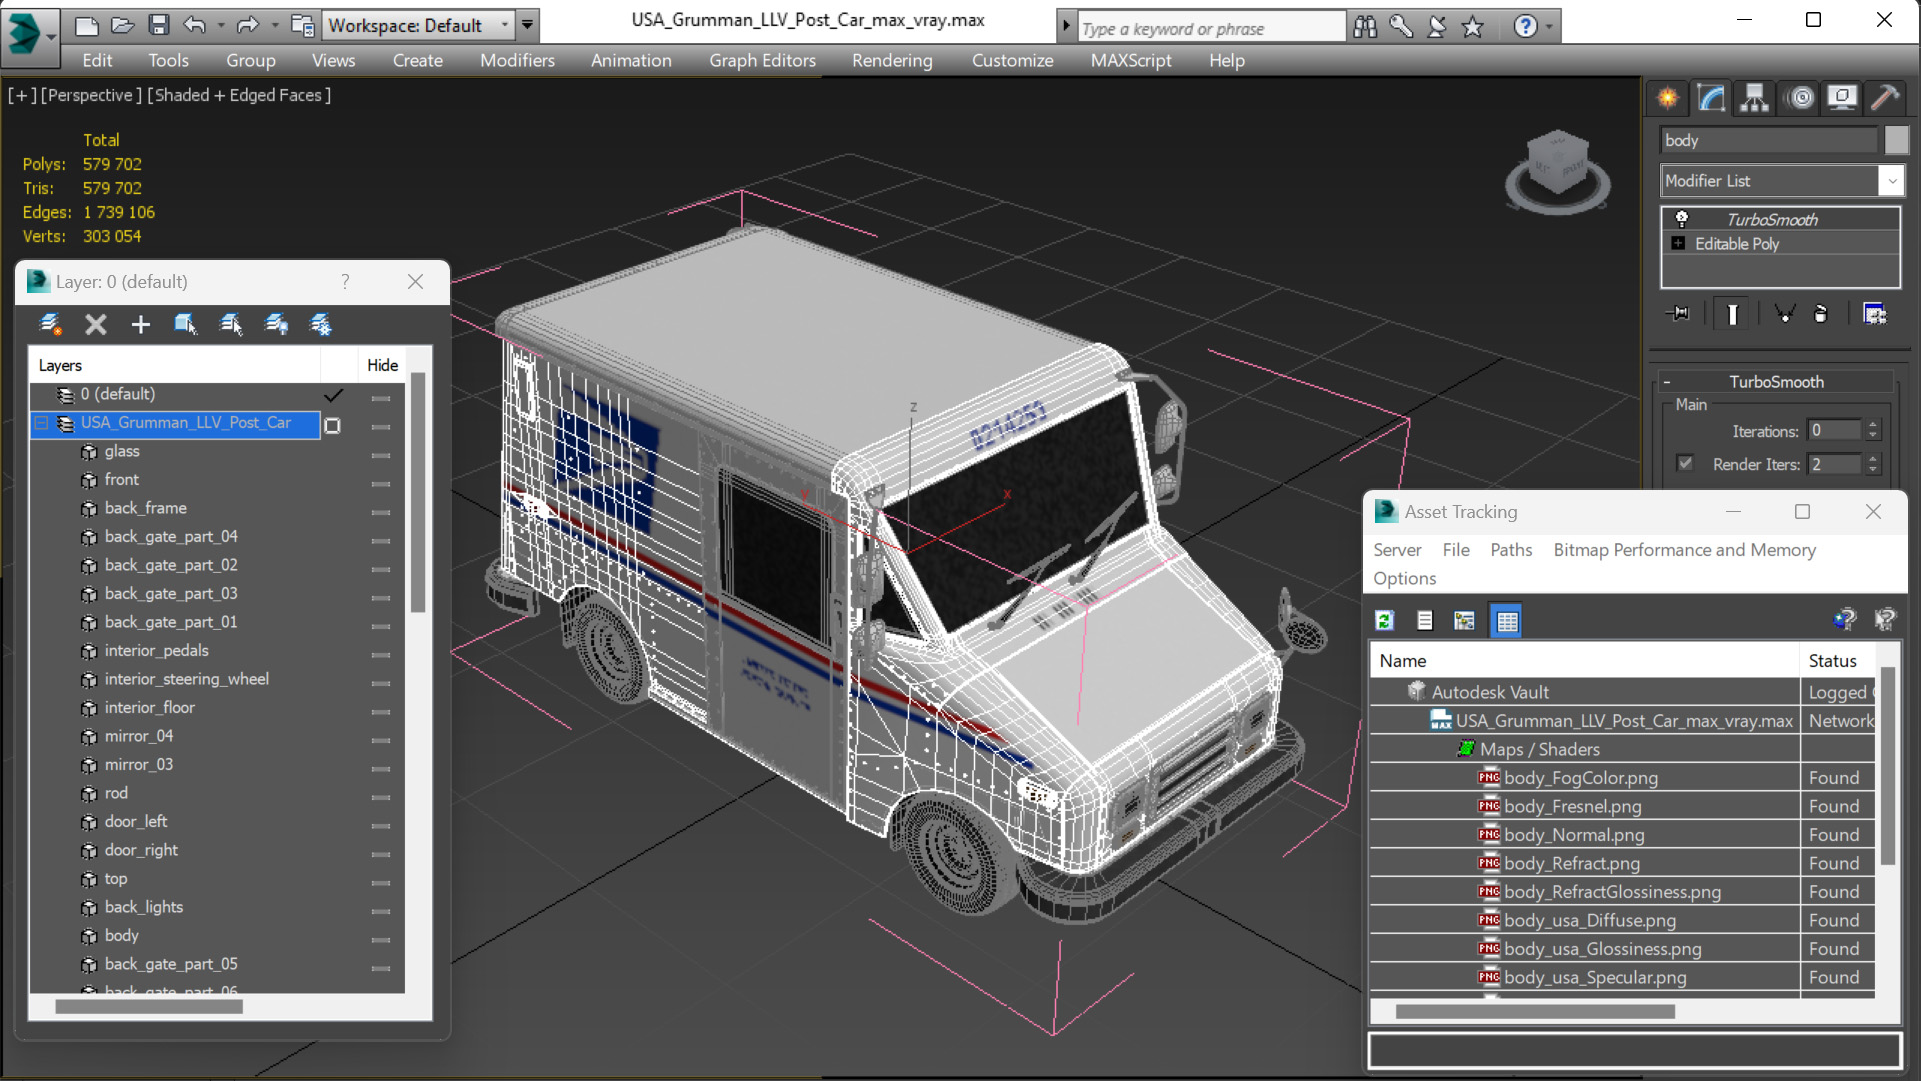Toggle Show End Result icon
Viewport: 1921px width, 1081px height.
1732,314
